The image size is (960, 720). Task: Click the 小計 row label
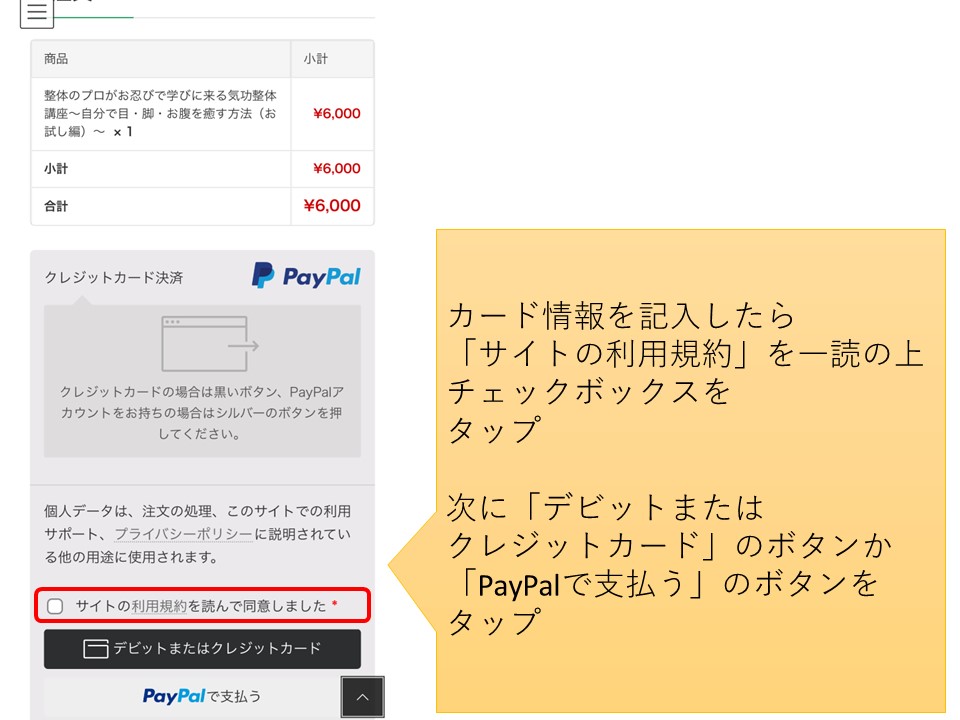tap(56, 169)
